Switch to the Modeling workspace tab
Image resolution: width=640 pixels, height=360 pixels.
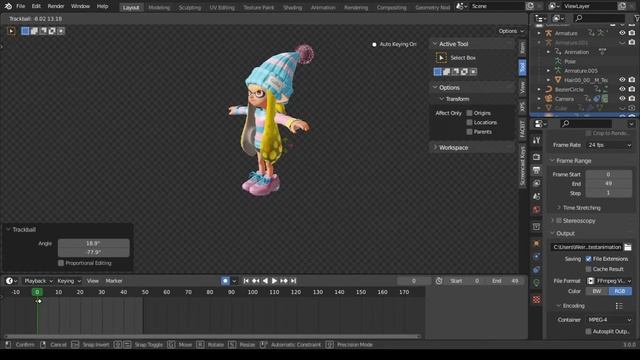(x=159, y=7)
